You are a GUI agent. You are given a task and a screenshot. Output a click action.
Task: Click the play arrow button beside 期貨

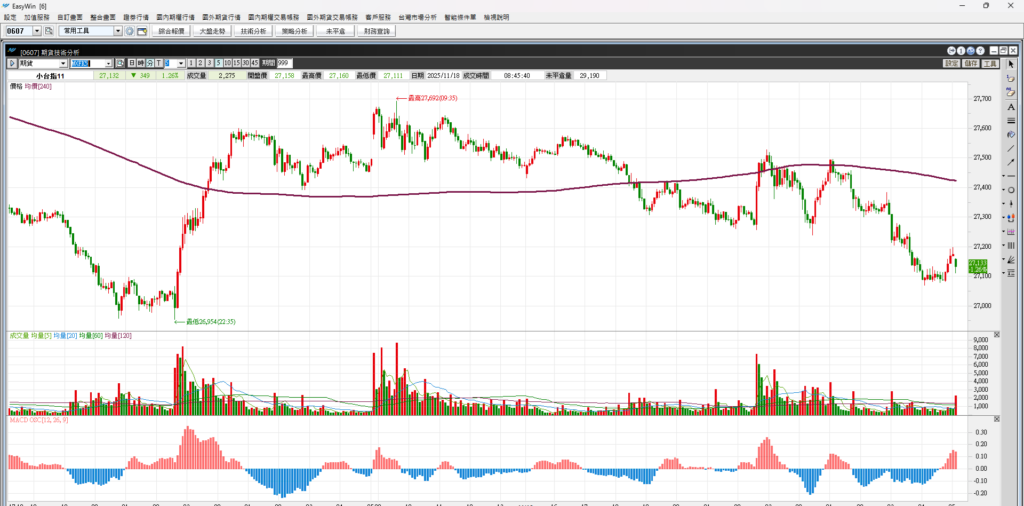(x=13, y=64)
